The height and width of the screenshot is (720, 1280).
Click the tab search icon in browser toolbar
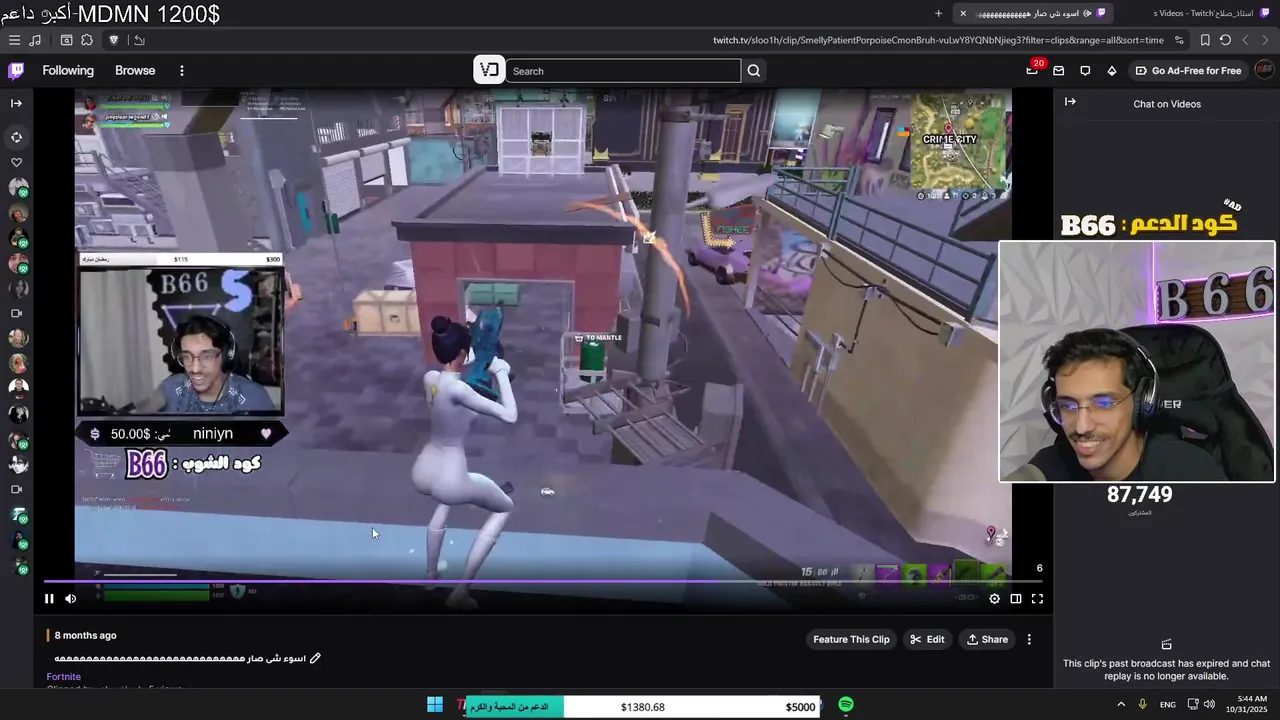[66, 40]
